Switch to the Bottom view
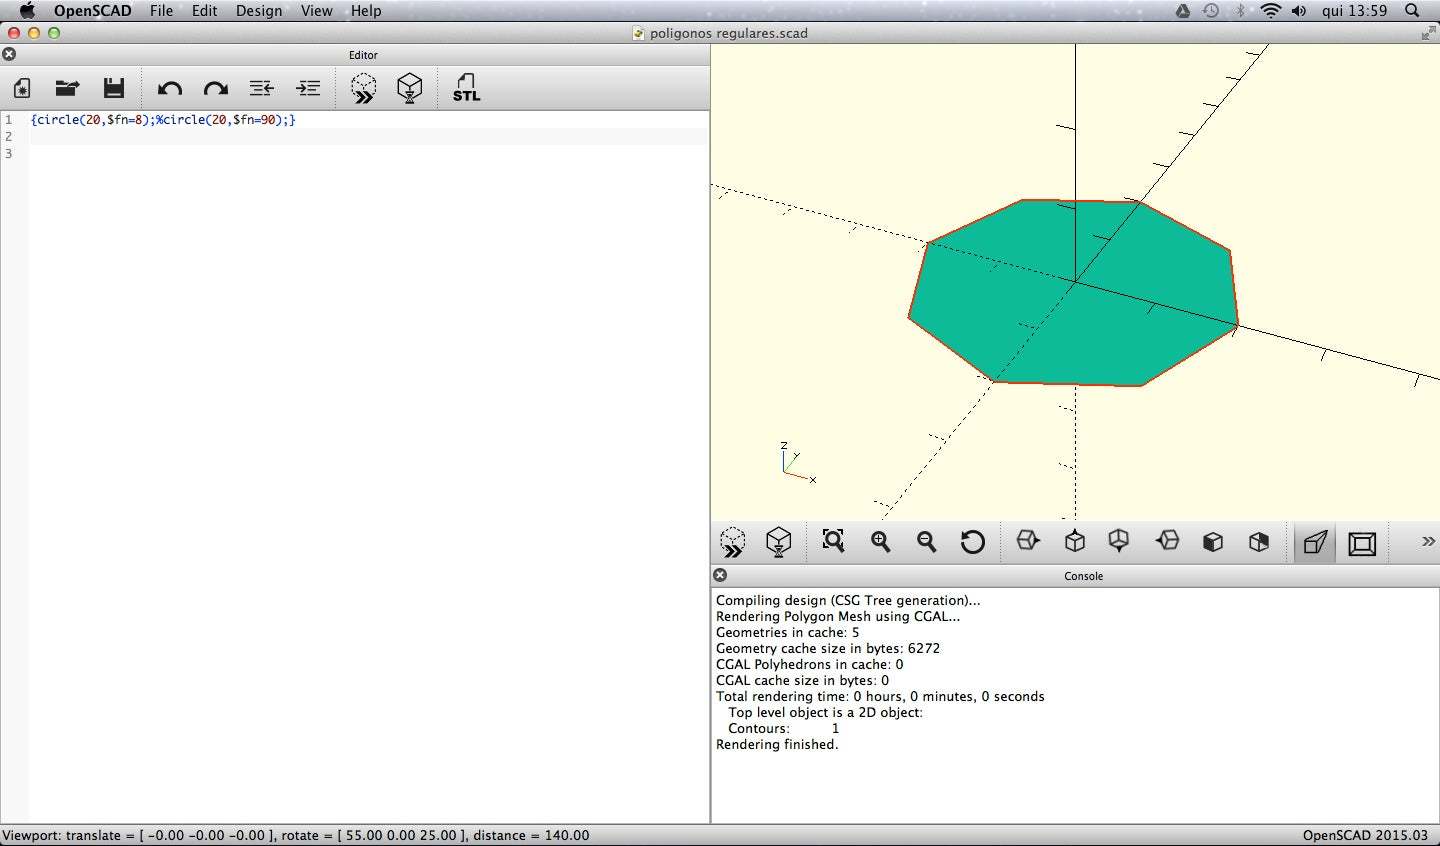 (1119, 541)
